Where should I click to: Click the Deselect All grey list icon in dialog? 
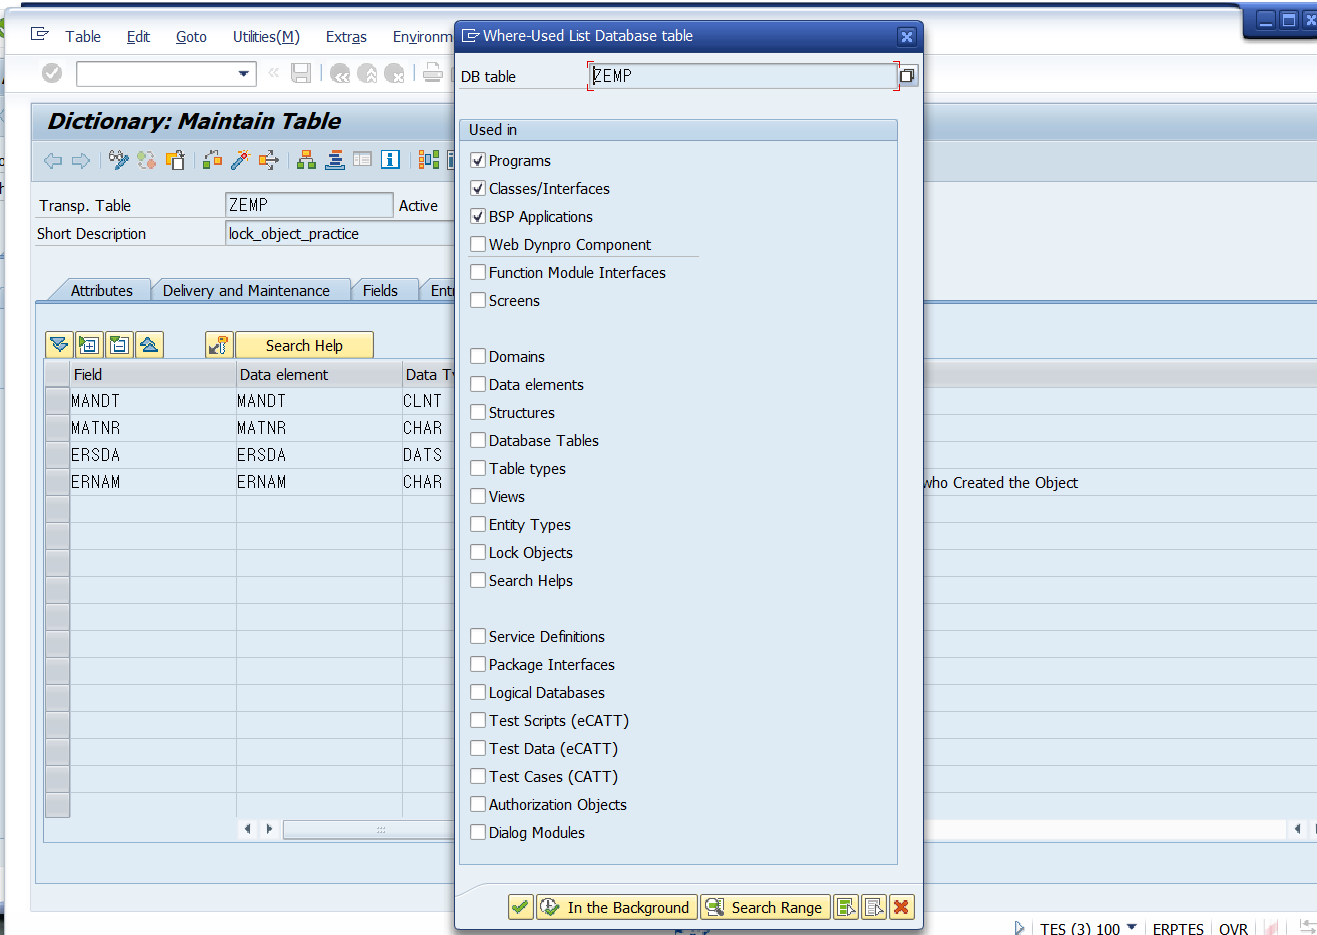[x=874, y=907]
